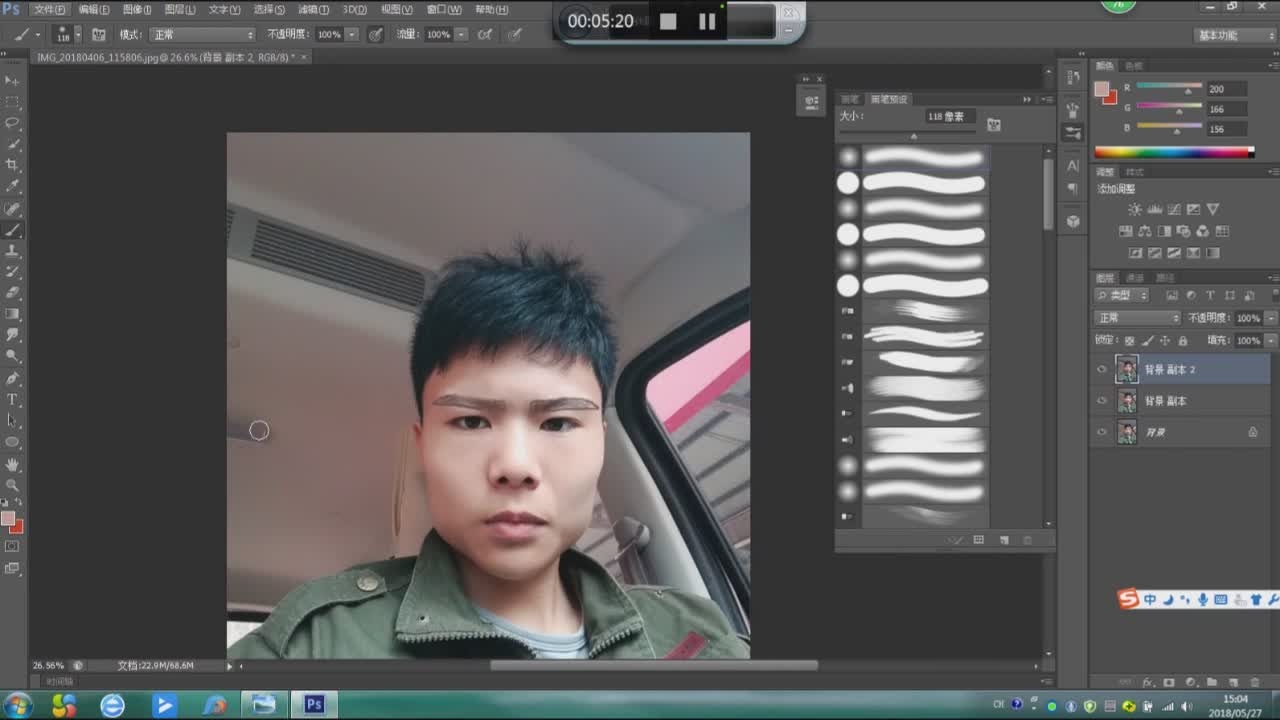Screen dimensions: 1280x720
Task: Expand the opacity slider arrow in options bar
Action: pyautogui.click(x=352, y=34)
